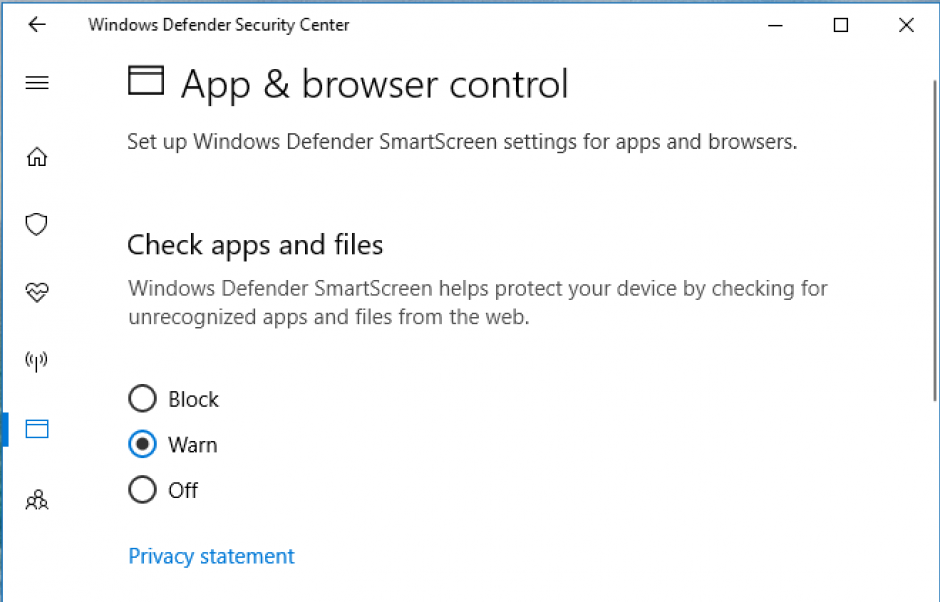940x602 pixels.
Task: Open Family options people icon
Action: coord(37,499)
